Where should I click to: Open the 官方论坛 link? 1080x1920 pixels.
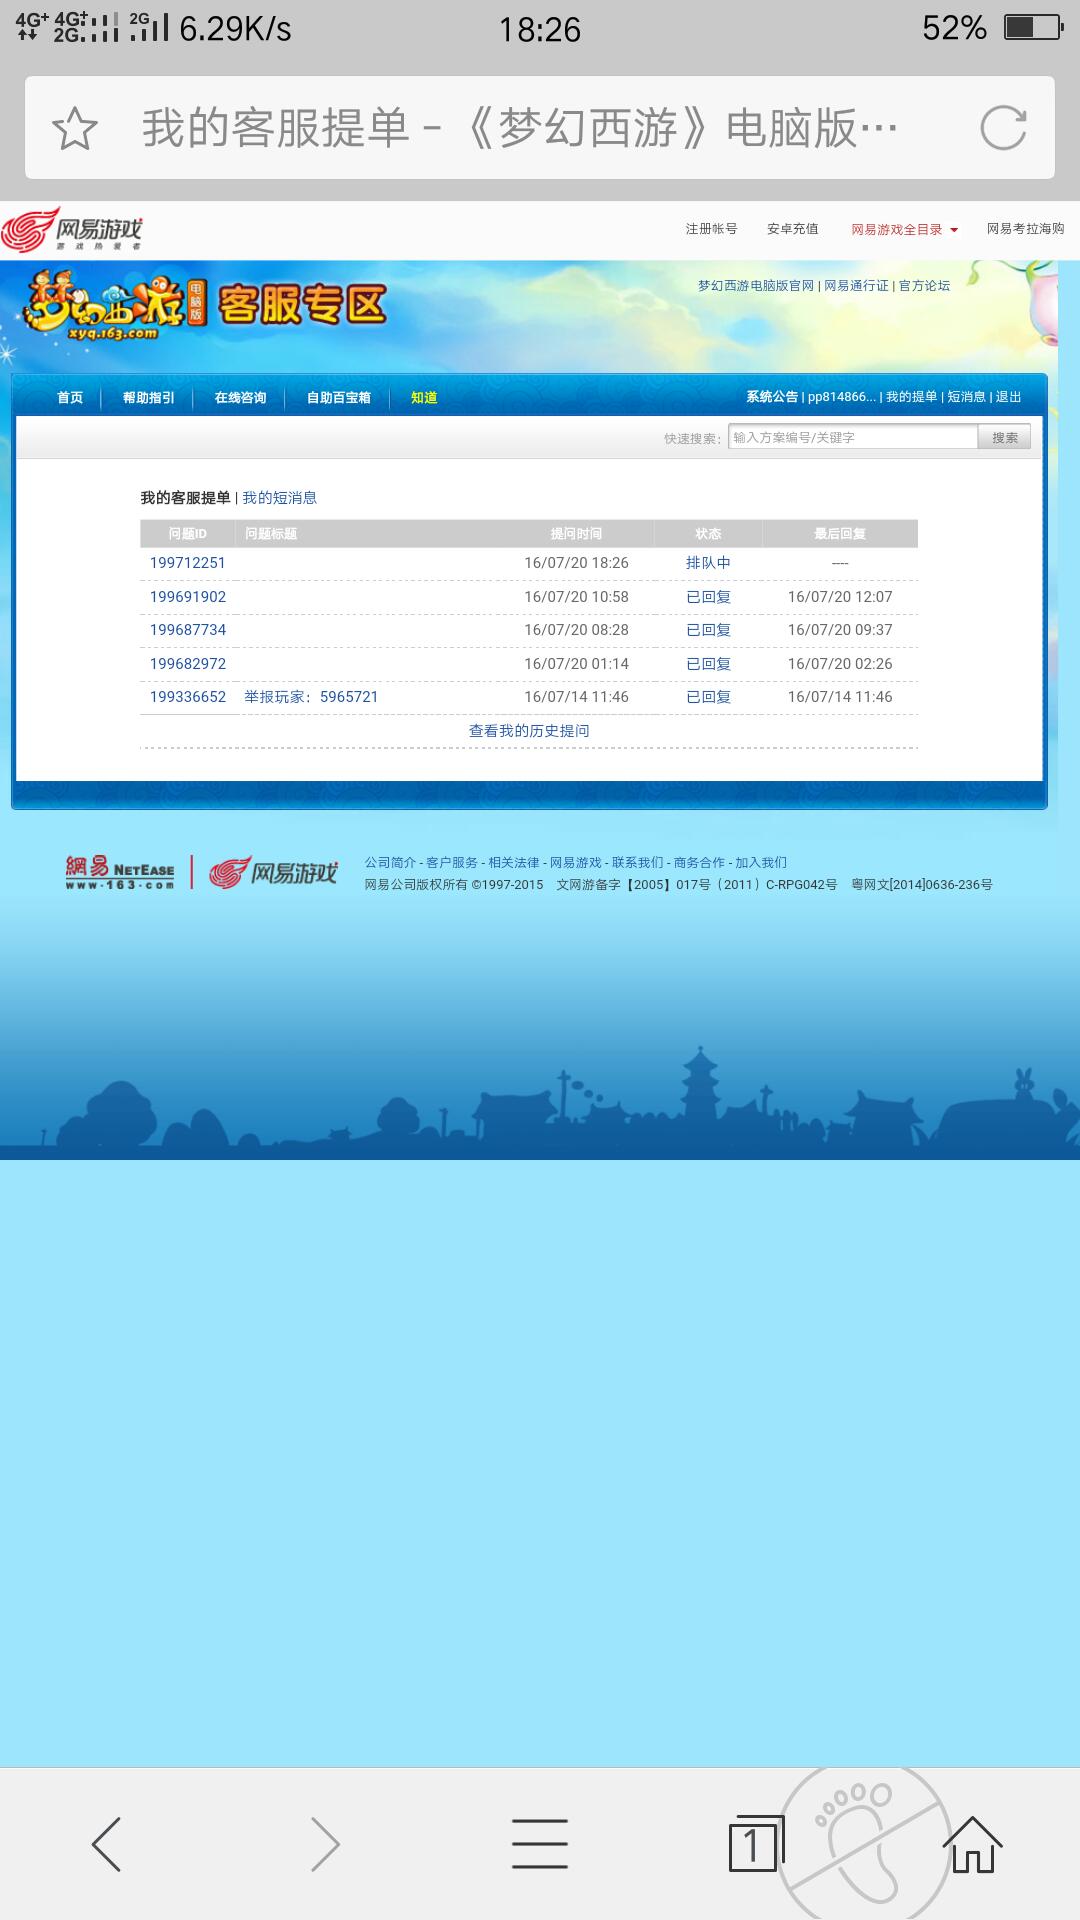click(925, 286)
